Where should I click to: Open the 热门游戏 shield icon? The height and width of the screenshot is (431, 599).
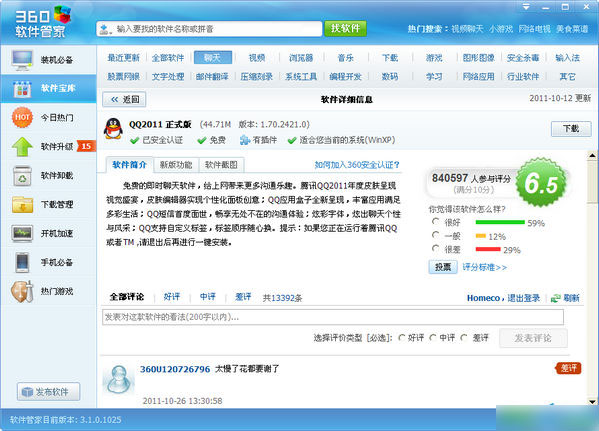pos(22,292)
